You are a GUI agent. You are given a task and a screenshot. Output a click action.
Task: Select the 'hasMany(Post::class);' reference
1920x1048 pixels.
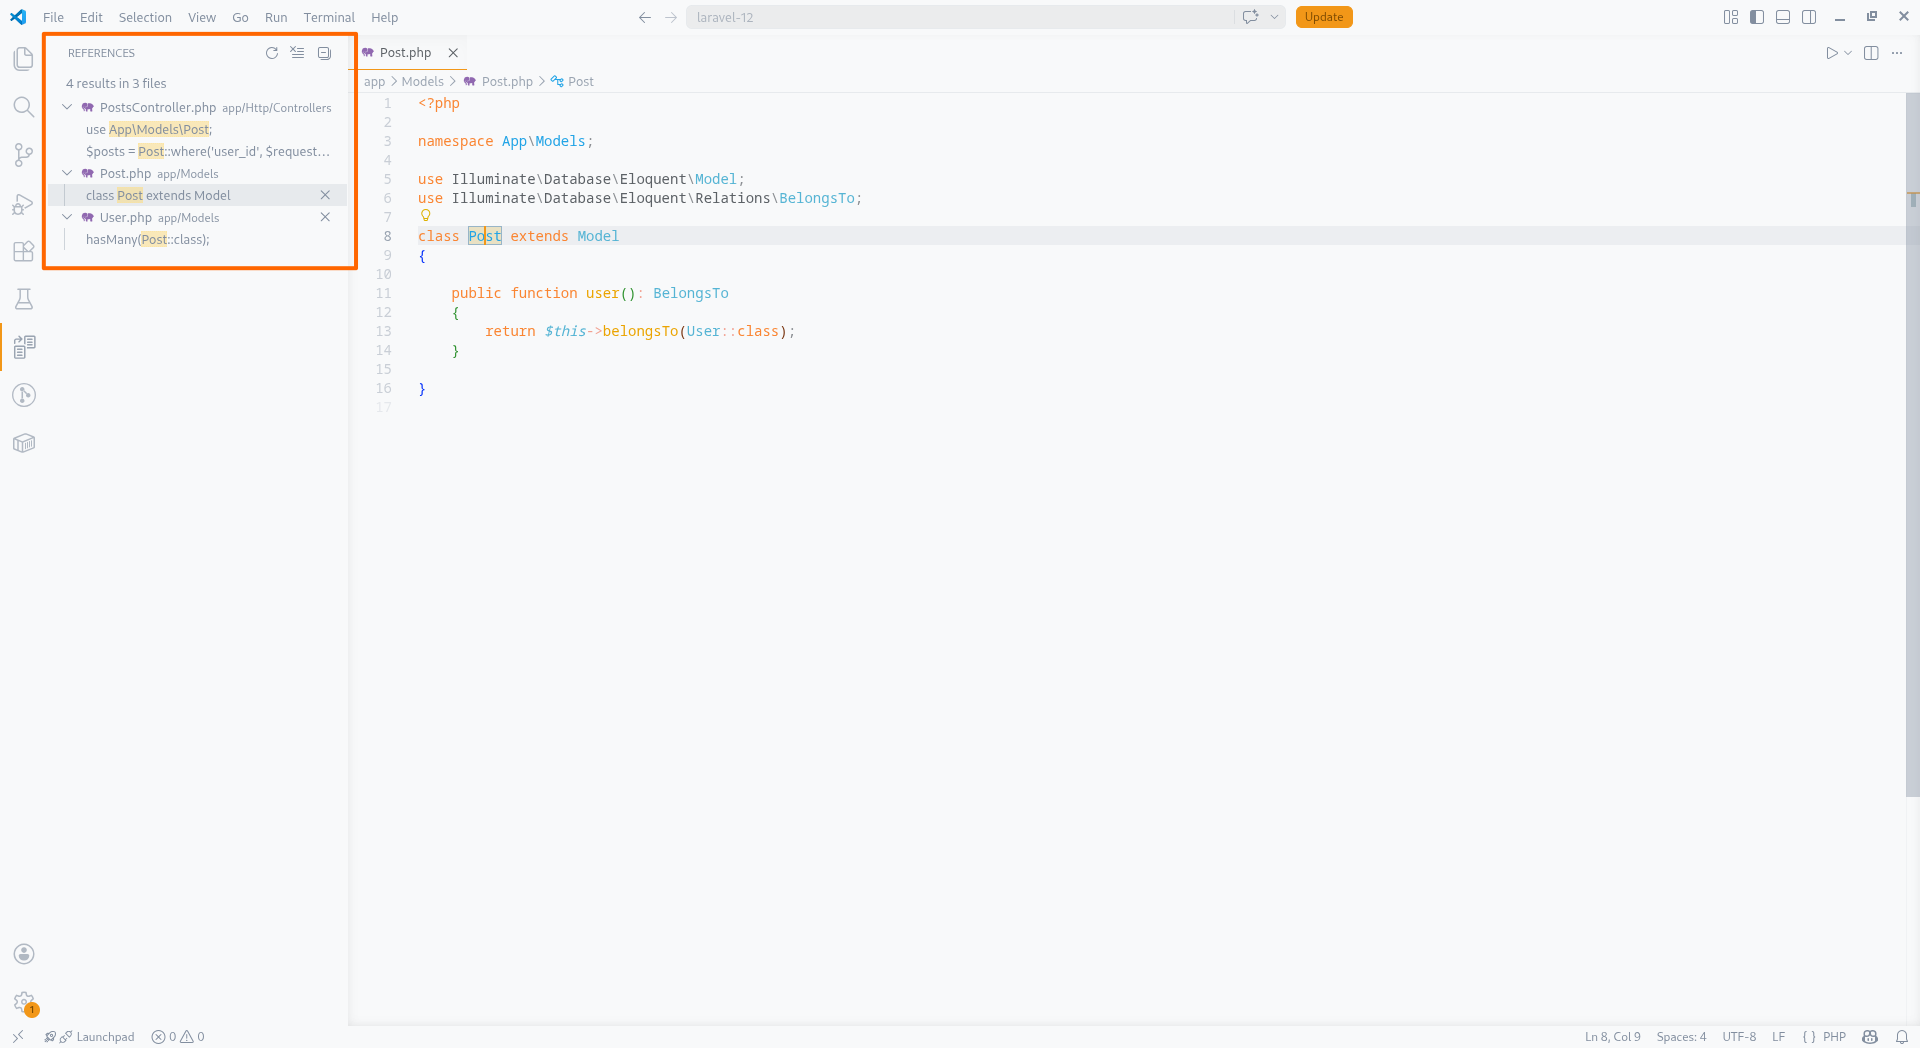(x=198, y=239)
